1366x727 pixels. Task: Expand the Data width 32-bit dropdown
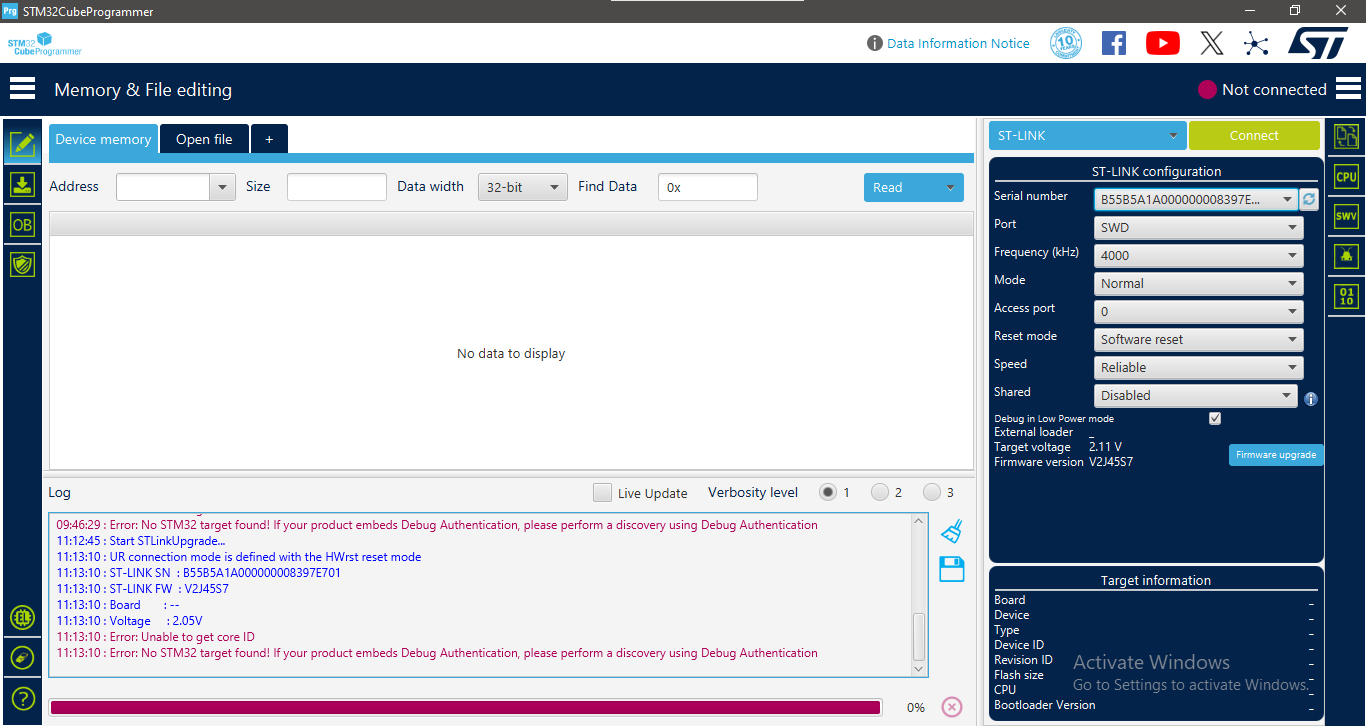(x=522, y=187)
